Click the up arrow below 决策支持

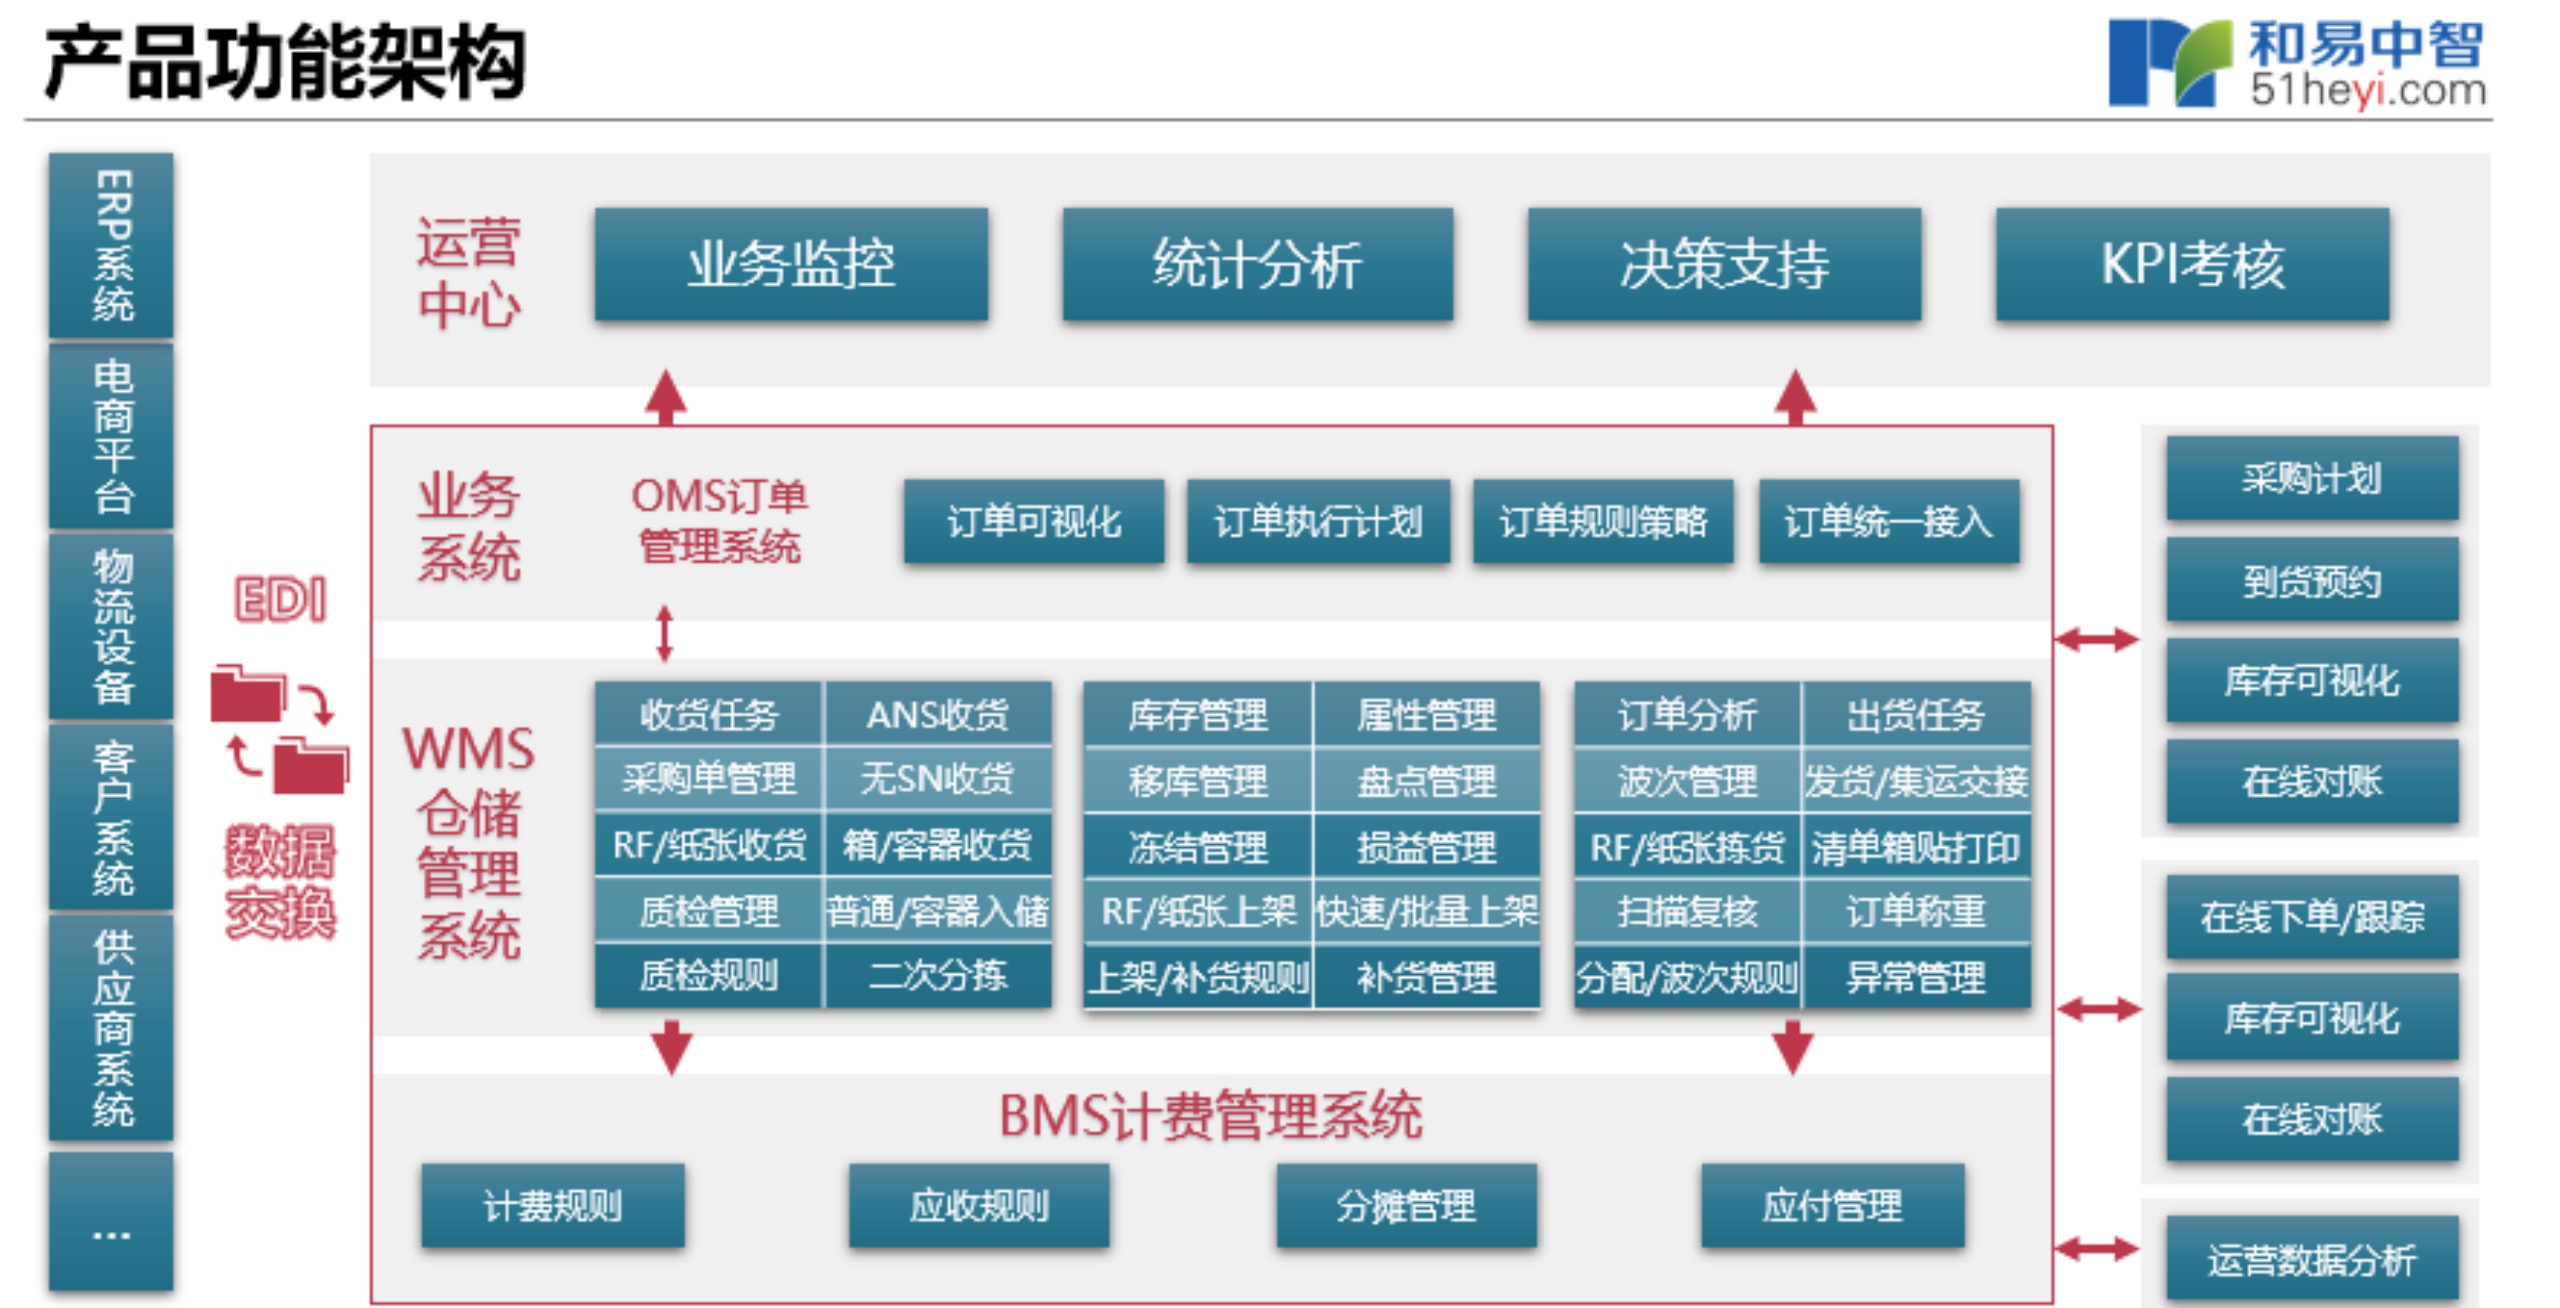pyautogui.click(x=1795, y=398)
